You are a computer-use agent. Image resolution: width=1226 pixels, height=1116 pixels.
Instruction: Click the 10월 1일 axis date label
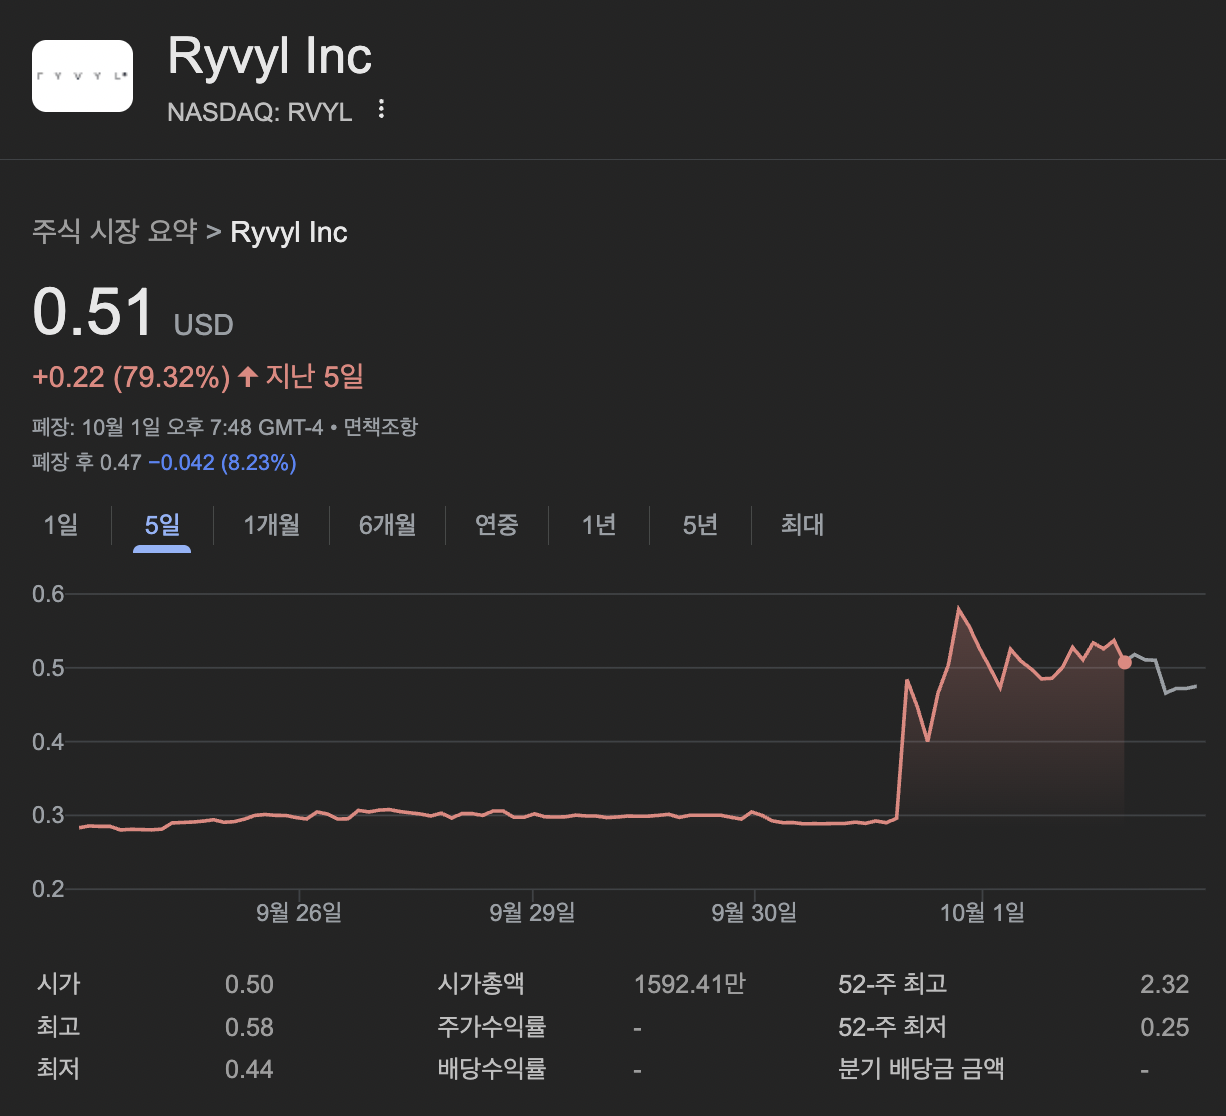(x=982, y=912)
